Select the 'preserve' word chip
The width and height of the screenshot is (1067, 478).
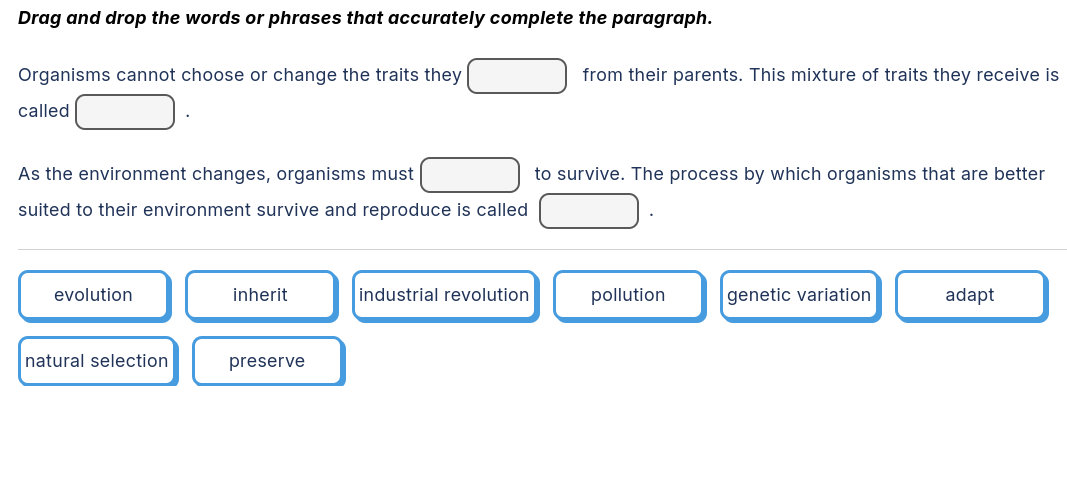click(267, 361)
